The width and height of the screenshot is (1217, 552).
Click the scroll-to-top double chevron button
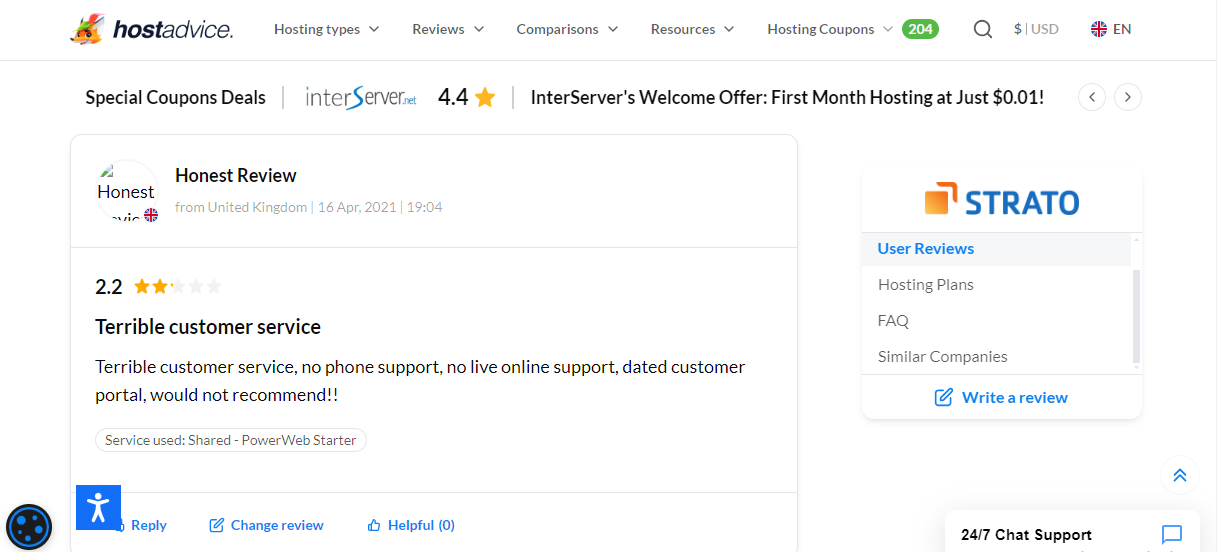tap(1179, 475)
